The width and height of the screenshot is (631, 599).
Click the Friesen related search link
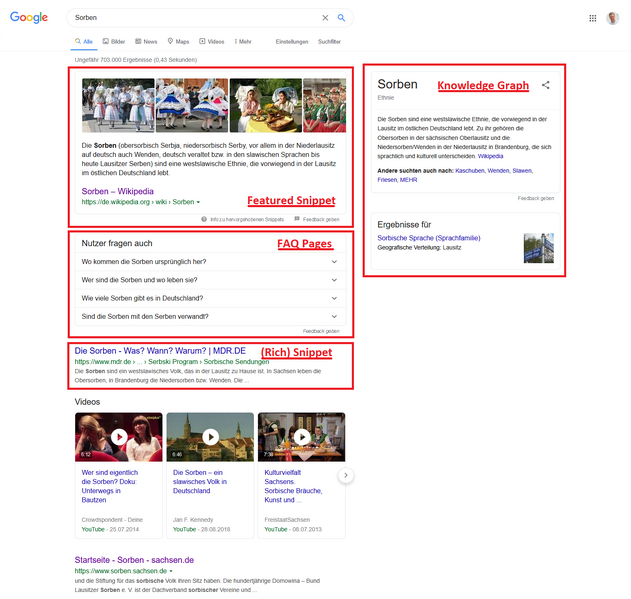tap(387, 180)
